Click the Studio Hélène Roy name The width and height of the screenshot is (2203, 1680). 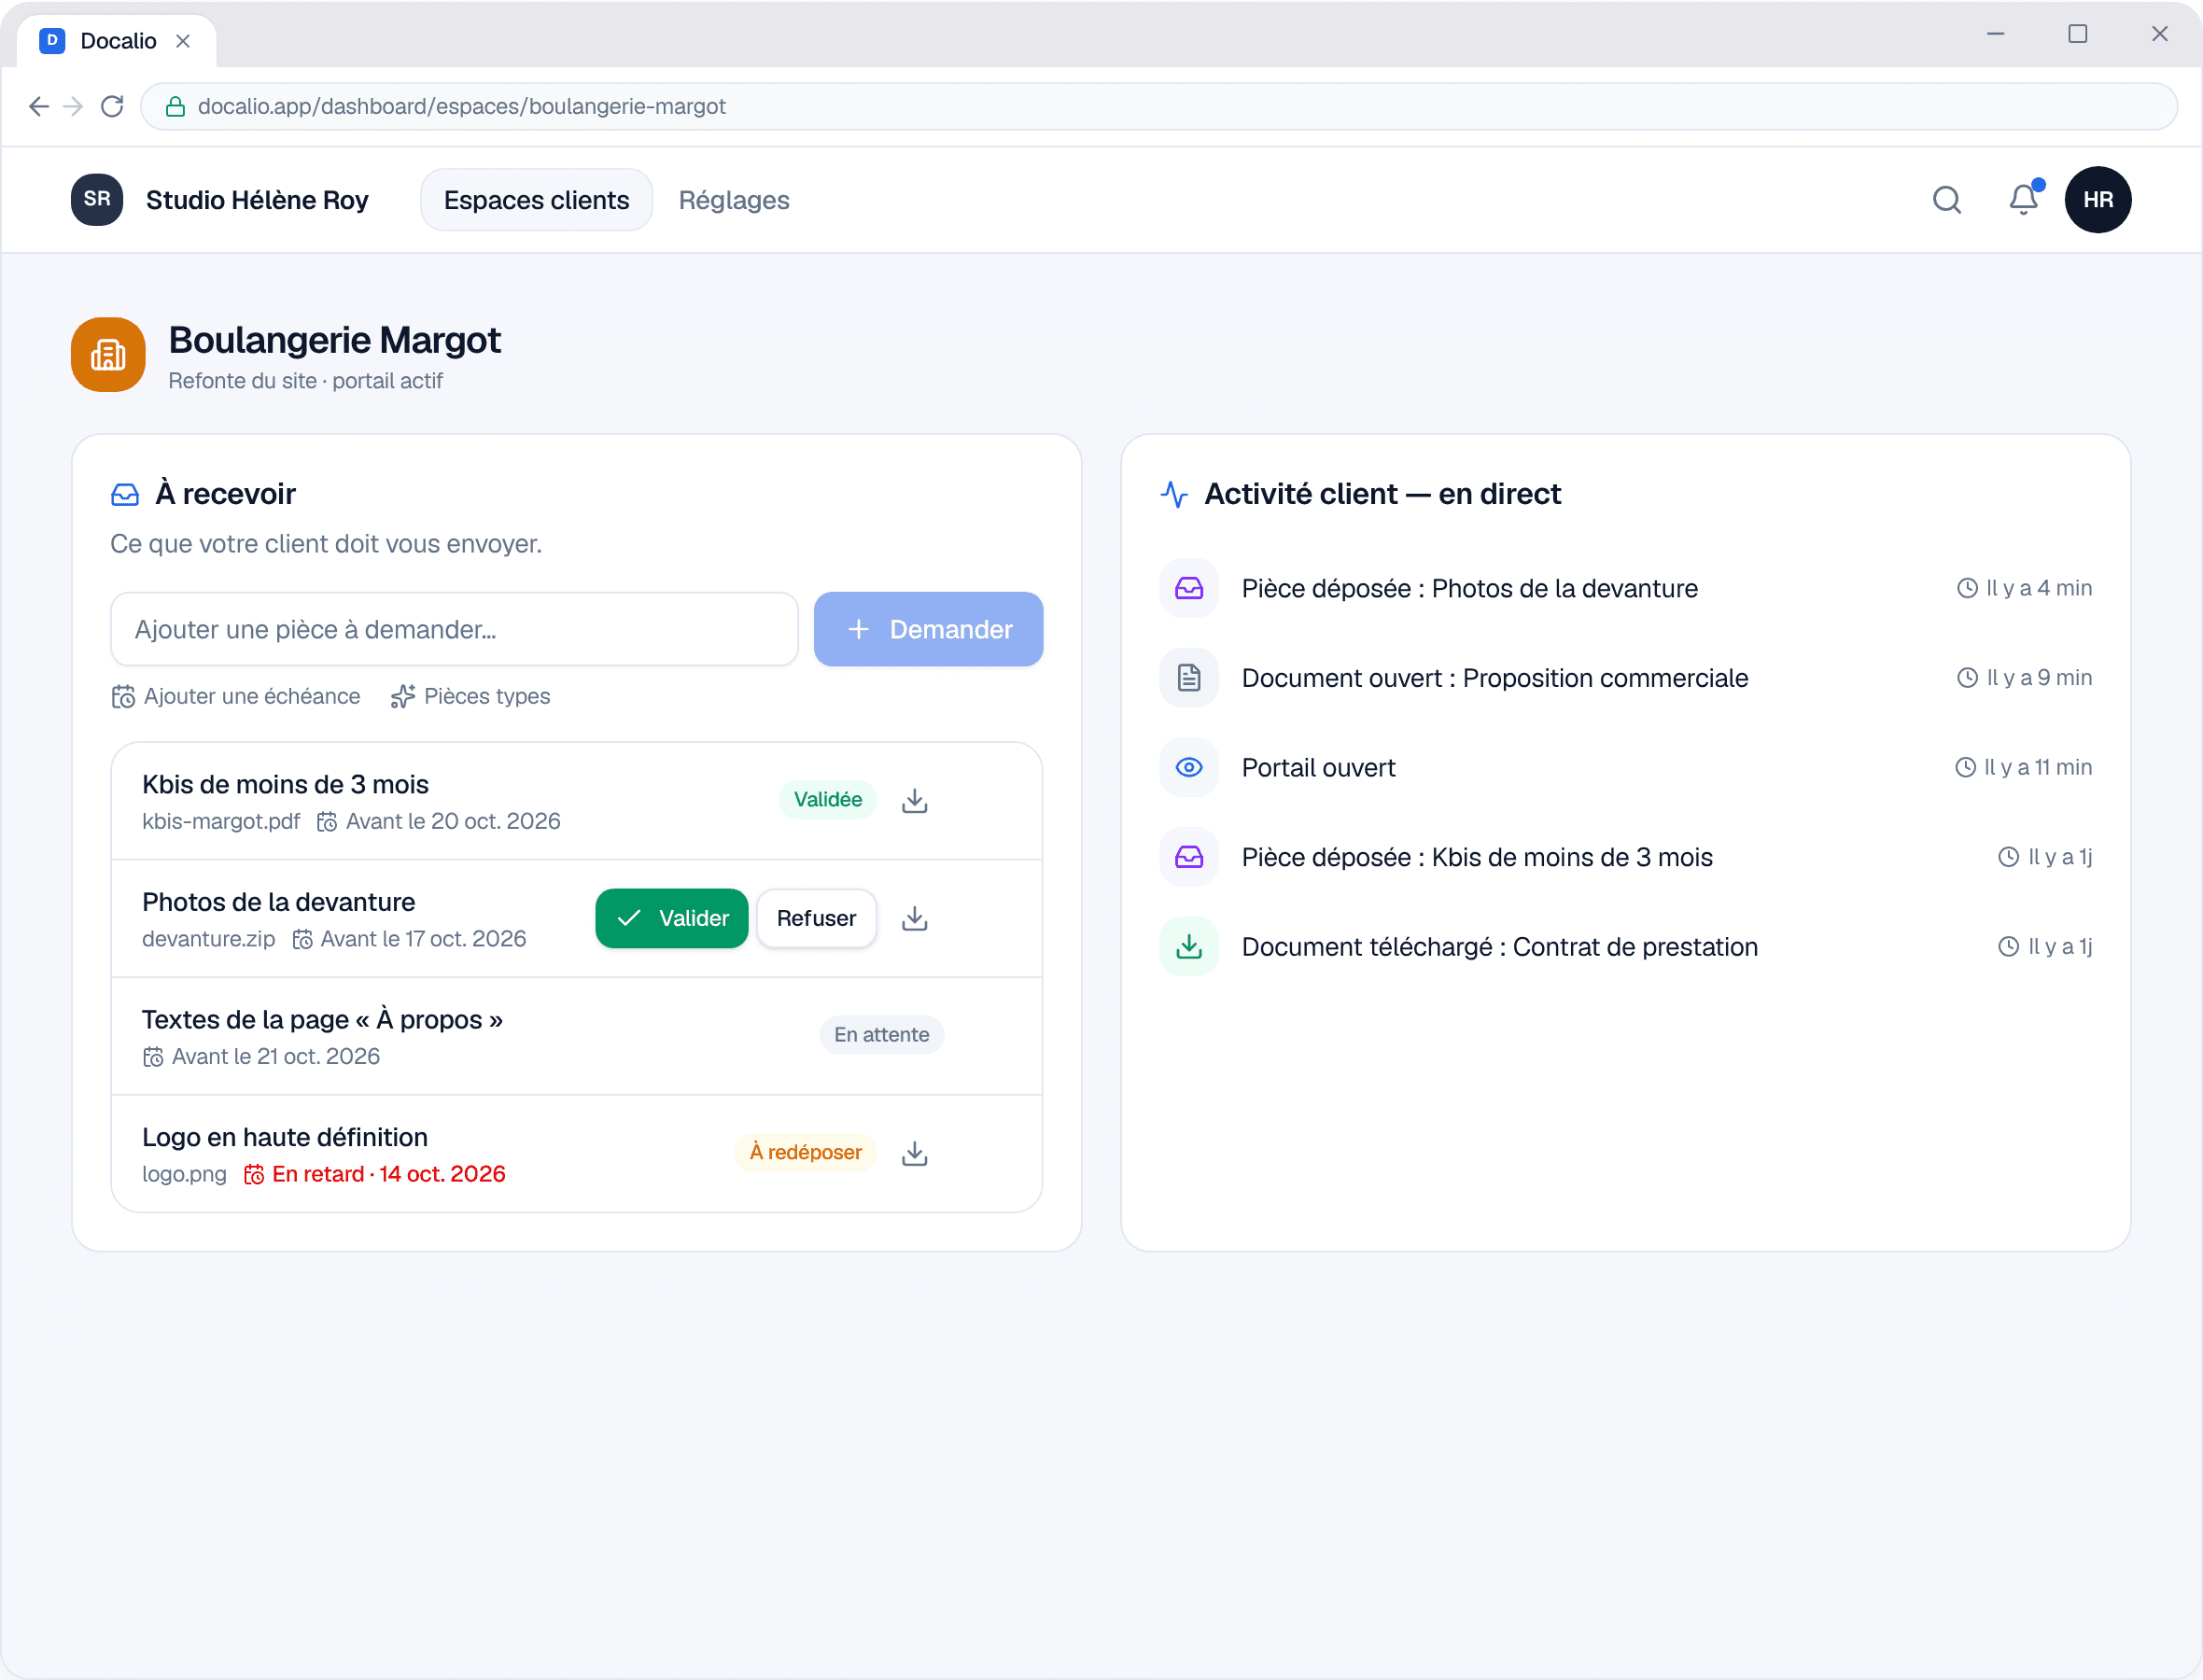[x=257, y=200]
